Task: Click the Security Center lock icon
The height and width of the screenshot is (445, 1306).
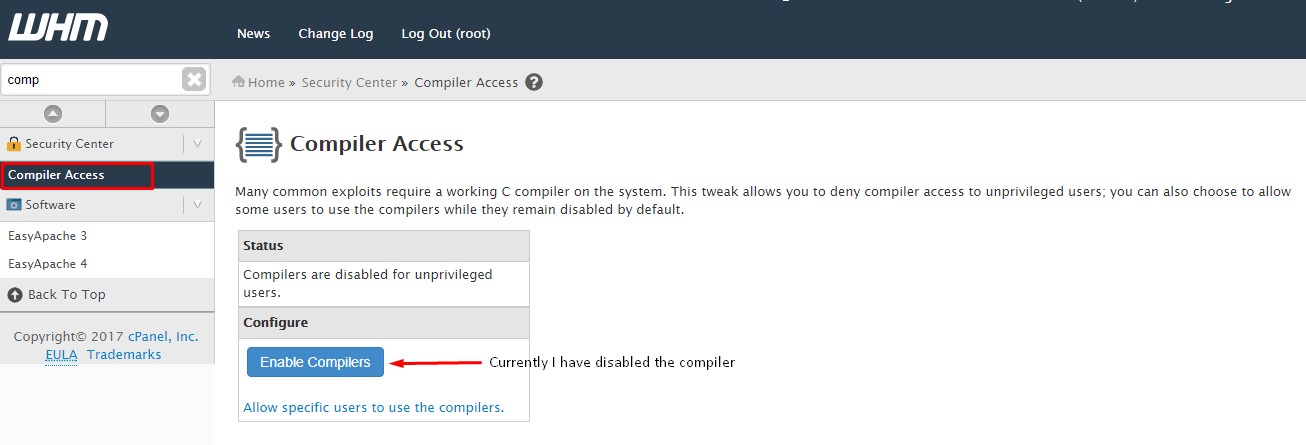Action: click(x=14, y=144)
